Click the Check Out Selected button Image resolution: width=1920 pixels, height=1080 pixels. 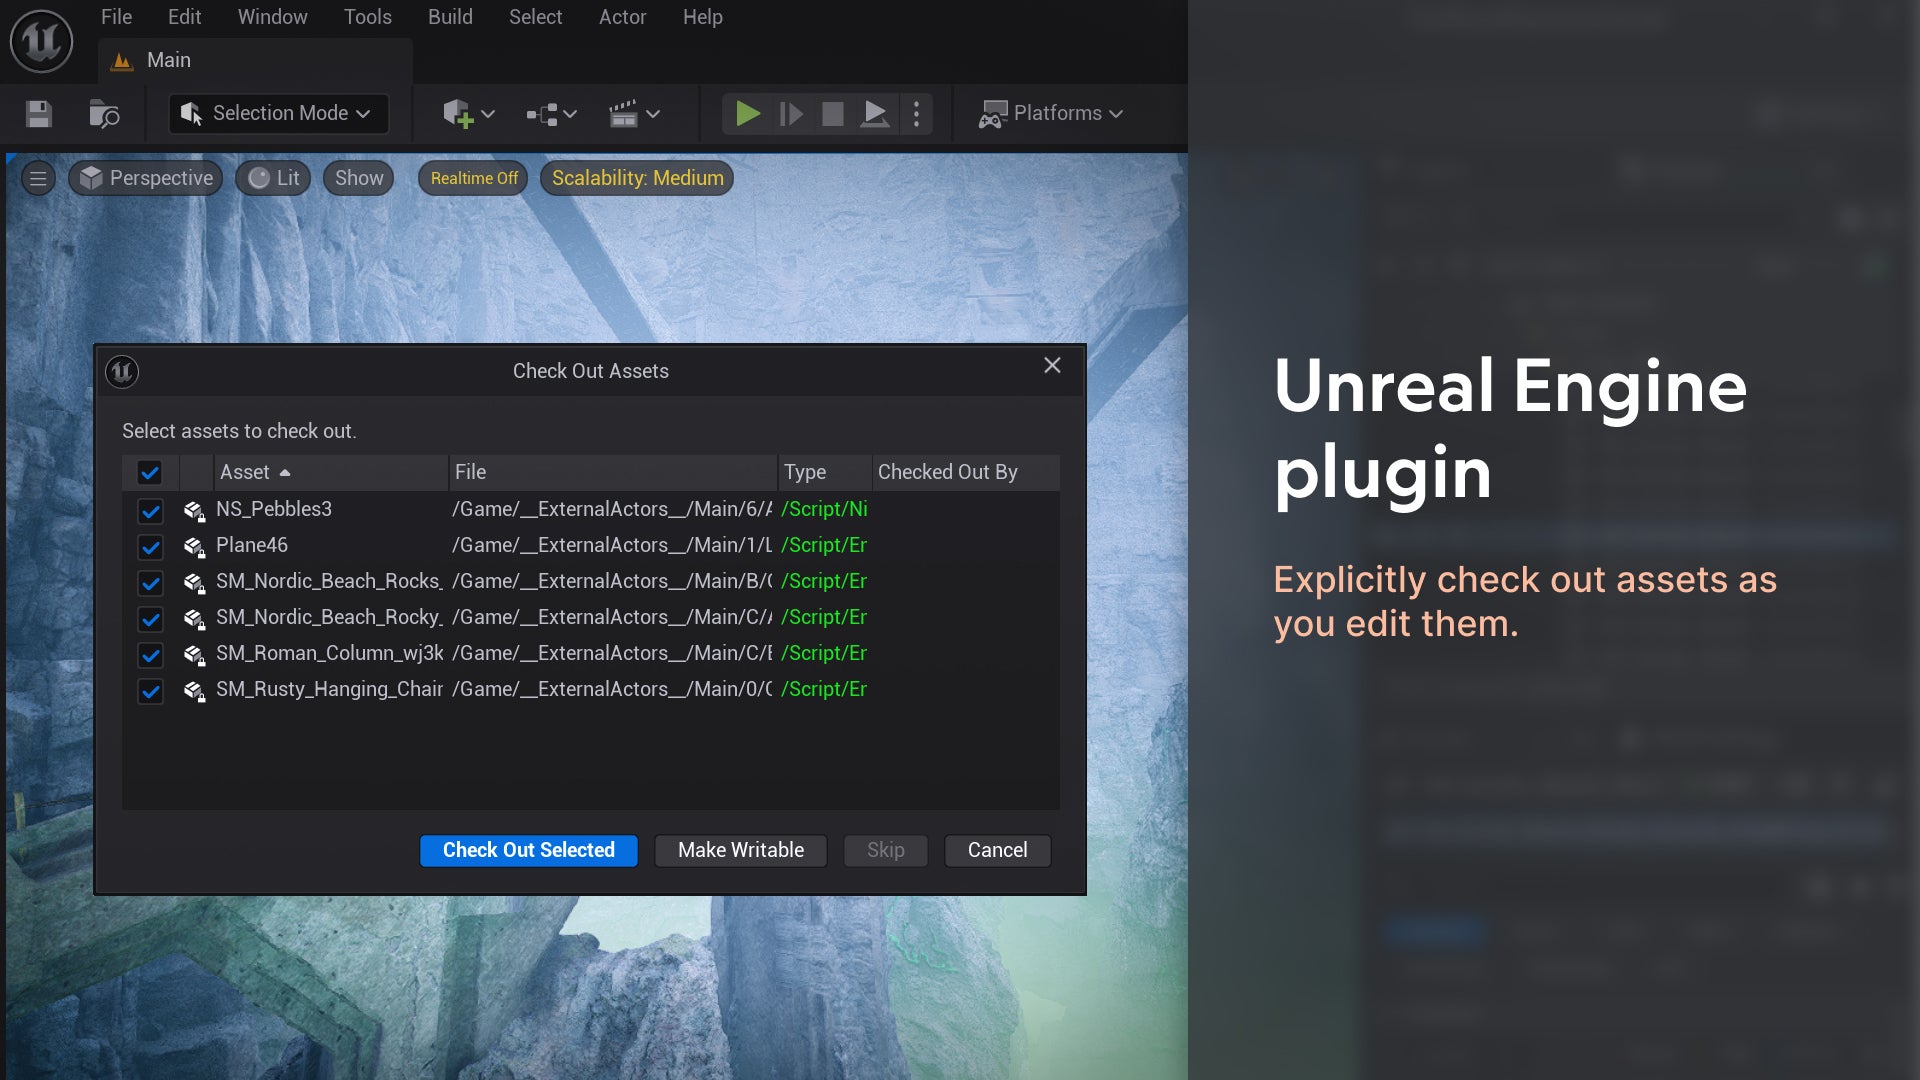[x=528, y=851]
